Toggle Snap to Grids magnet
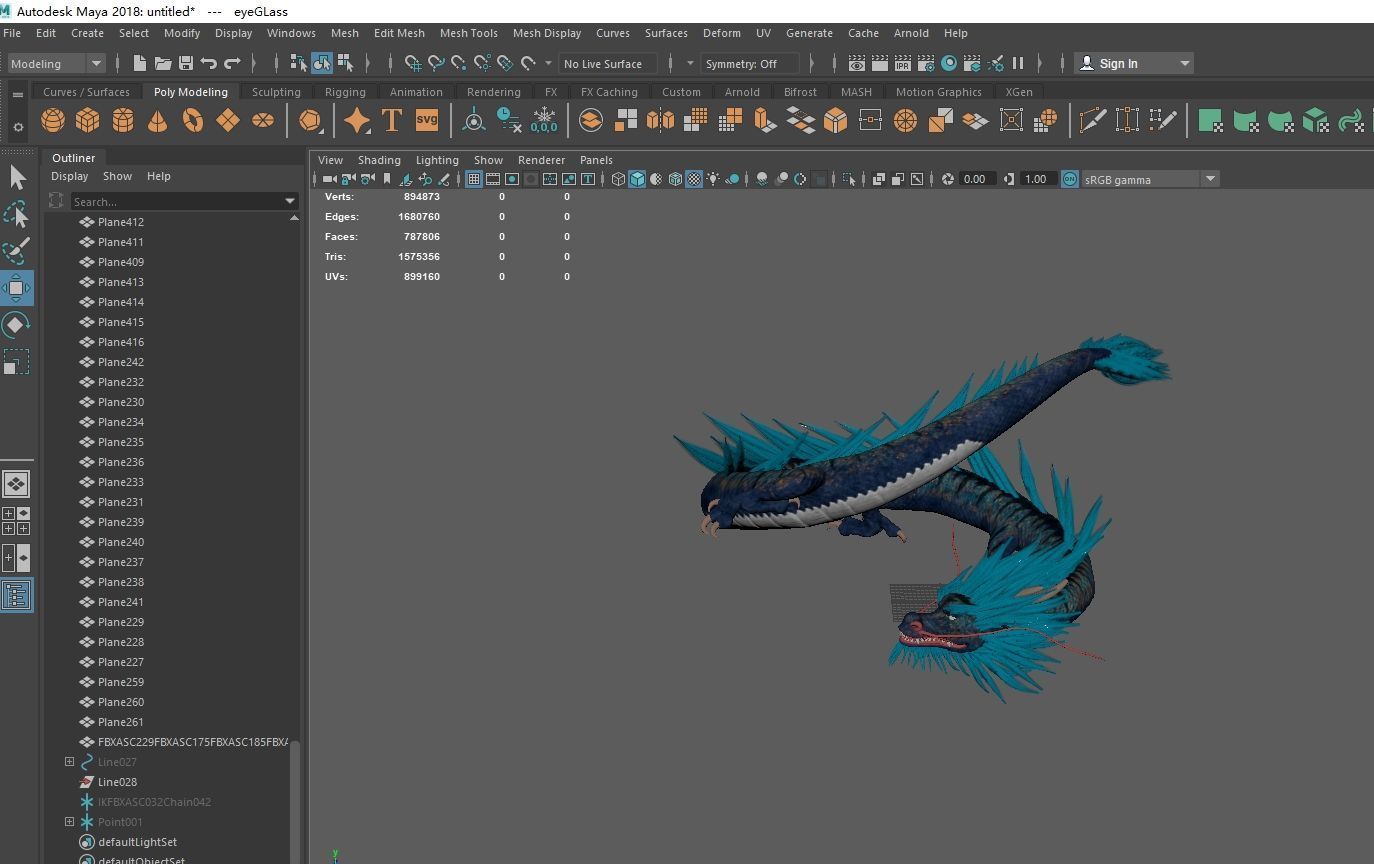Screen dimensions: 1374x864 412,63
